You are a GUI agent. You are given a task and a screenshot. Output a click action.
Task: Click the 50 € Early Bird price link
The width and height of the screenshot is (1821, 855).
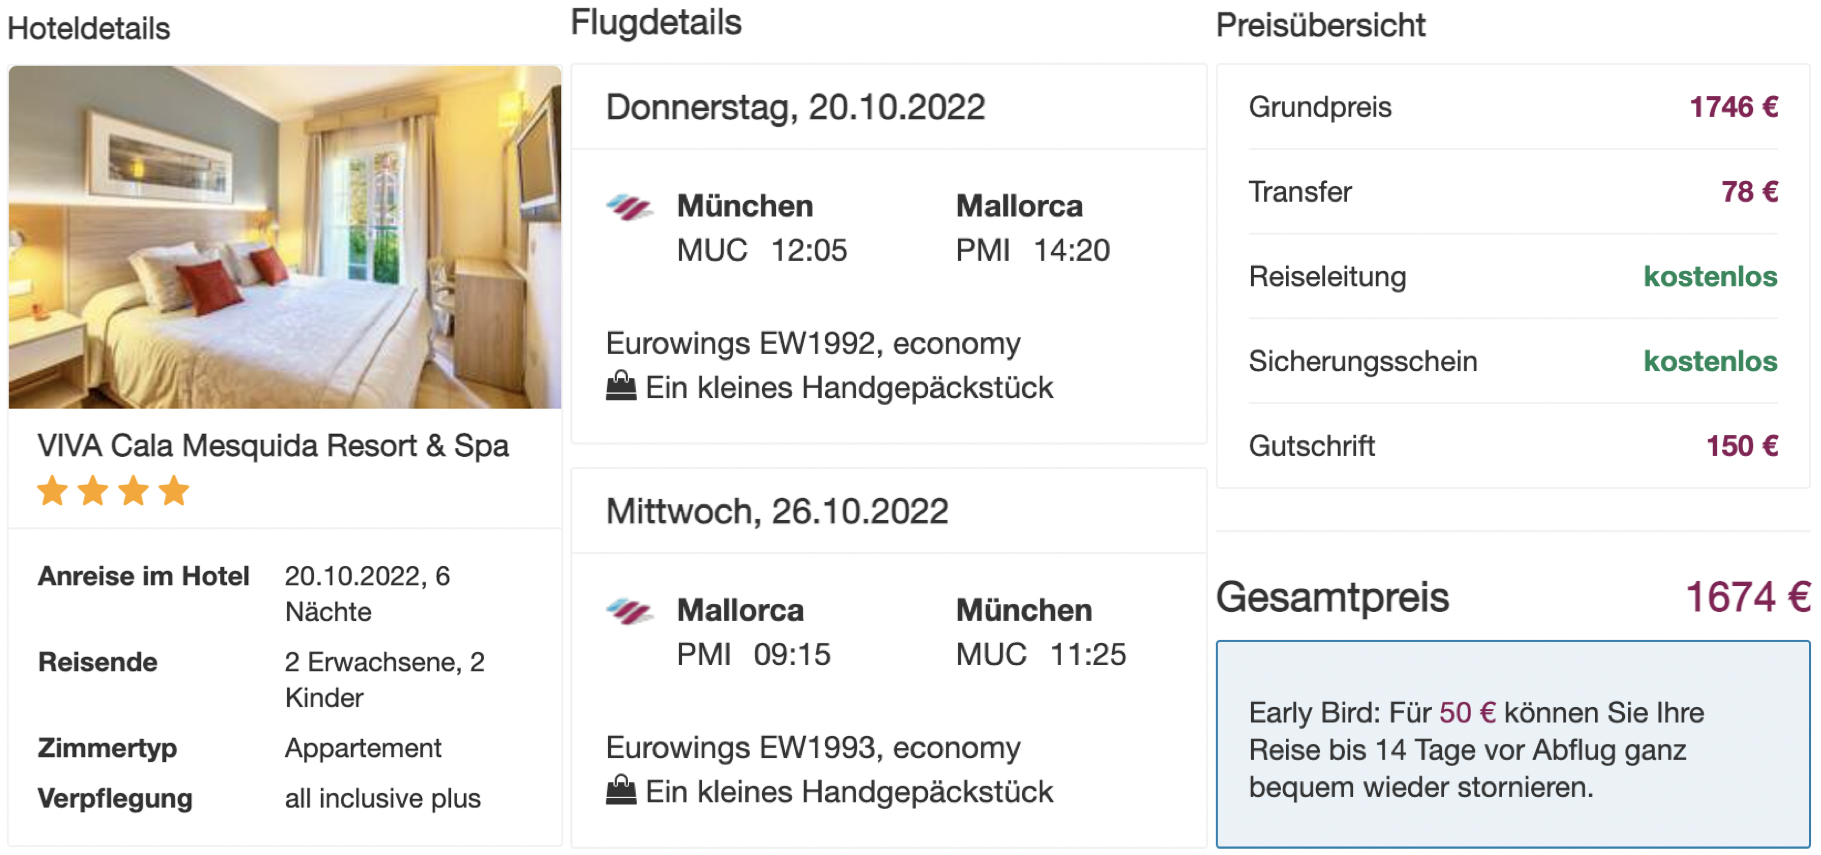[1468, 712]
